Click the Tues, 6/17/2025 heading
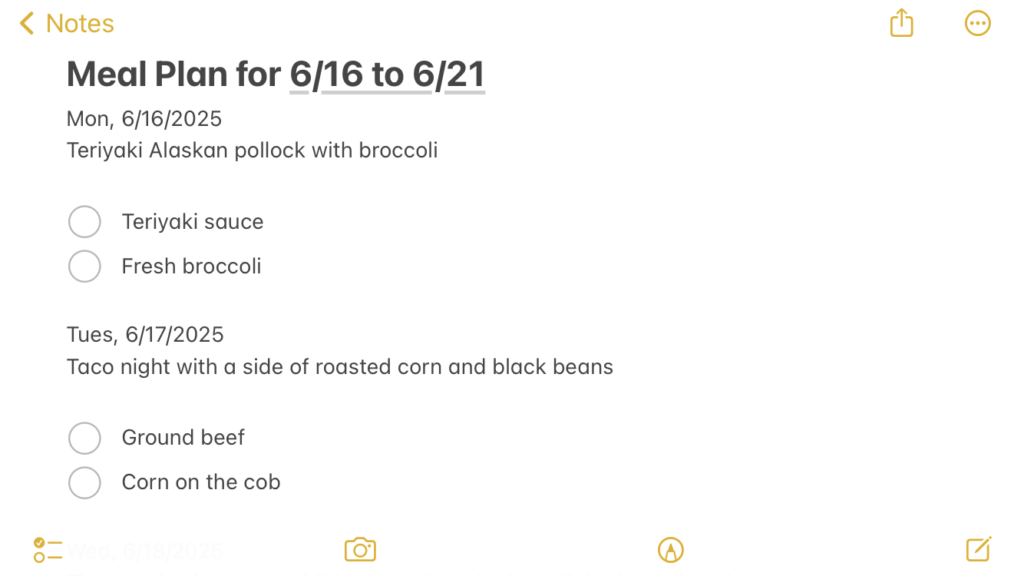The height and width of the screenshot is (576, 1024). [x=145, y=335]
